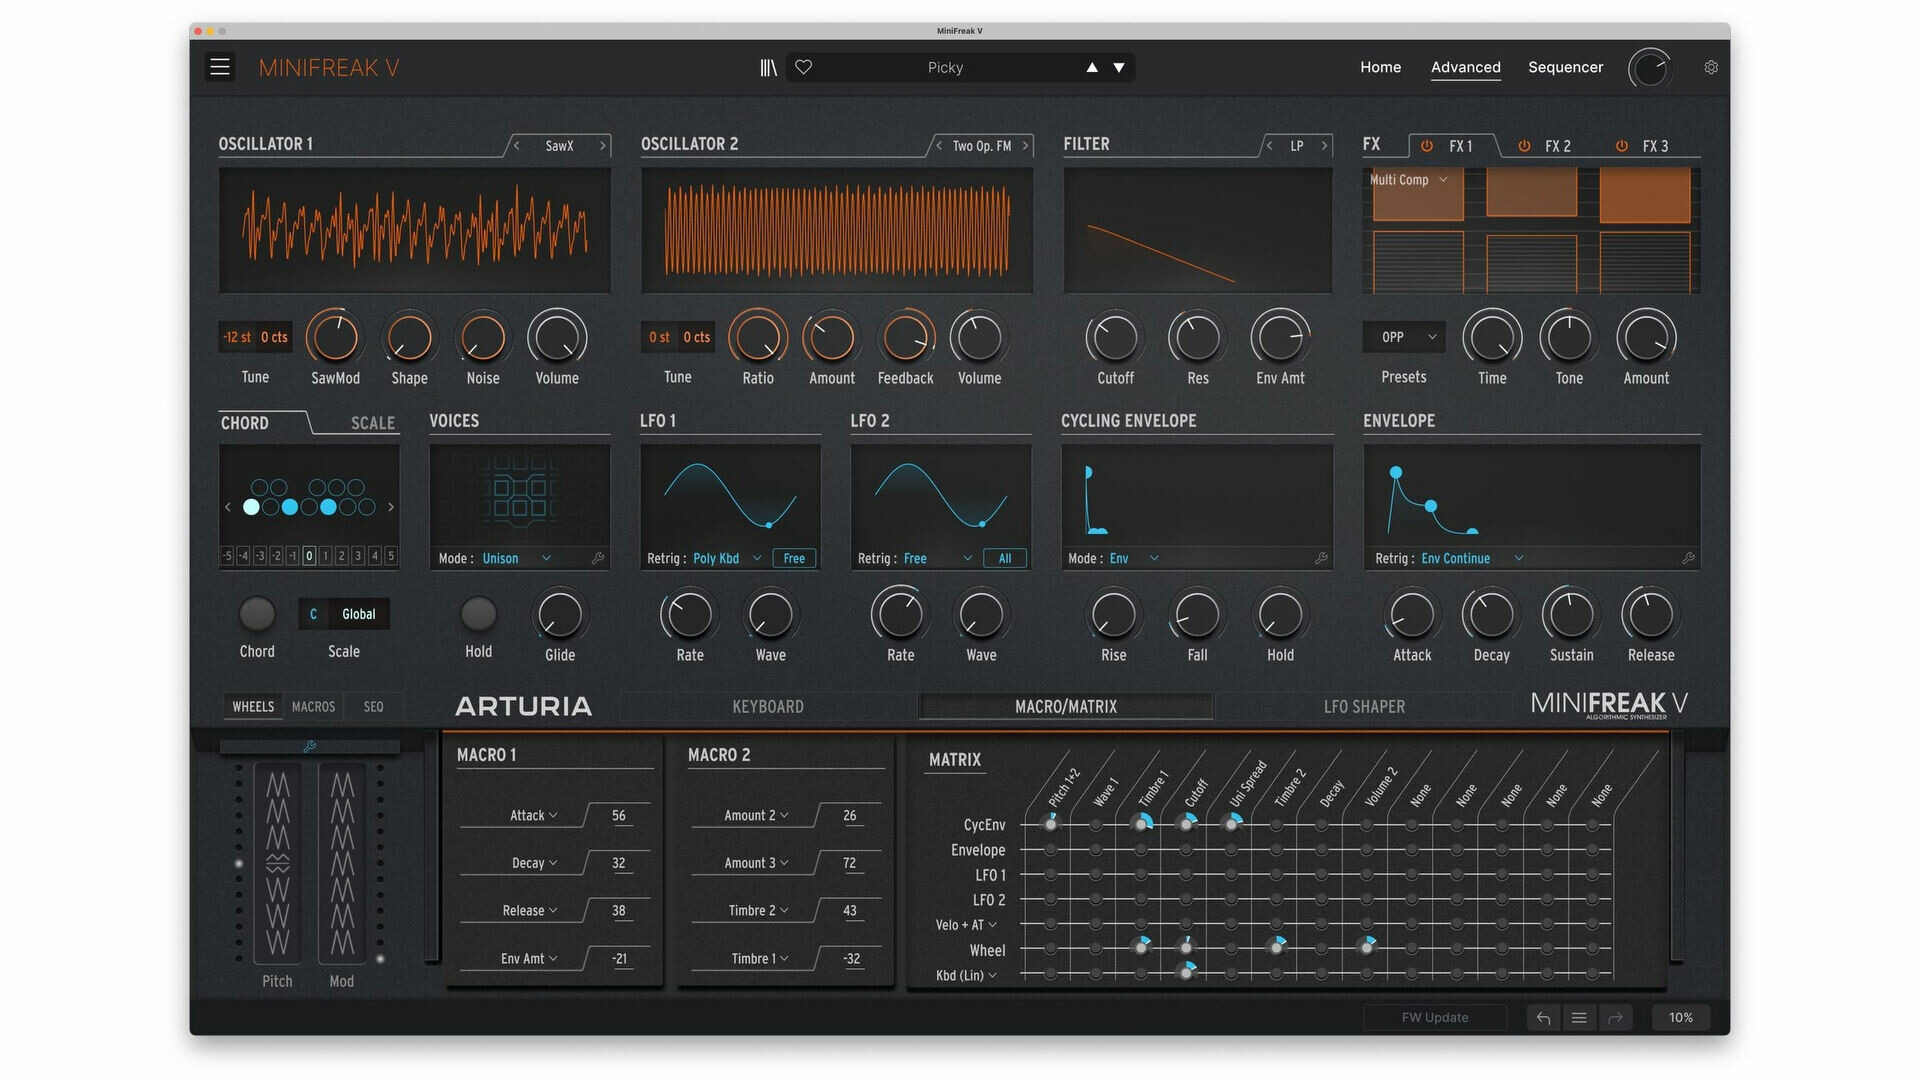Image resolution: width=1920 pixels, height=1080 pixels.
Task: Favorite the Picky preset with heart icon
Action: pyautogui.click(x=803, y=67)
